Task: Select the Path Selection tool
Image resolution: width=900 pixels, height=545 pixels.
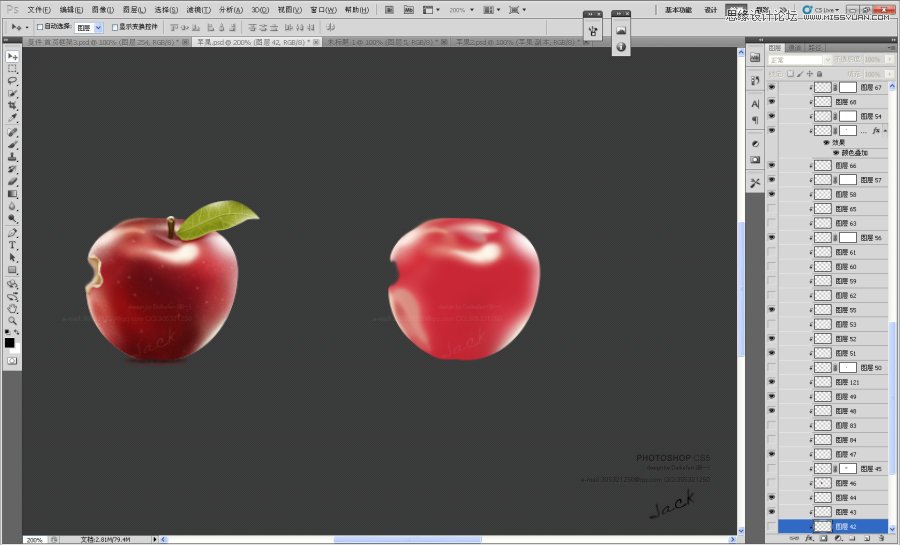Action: [12, 258]
